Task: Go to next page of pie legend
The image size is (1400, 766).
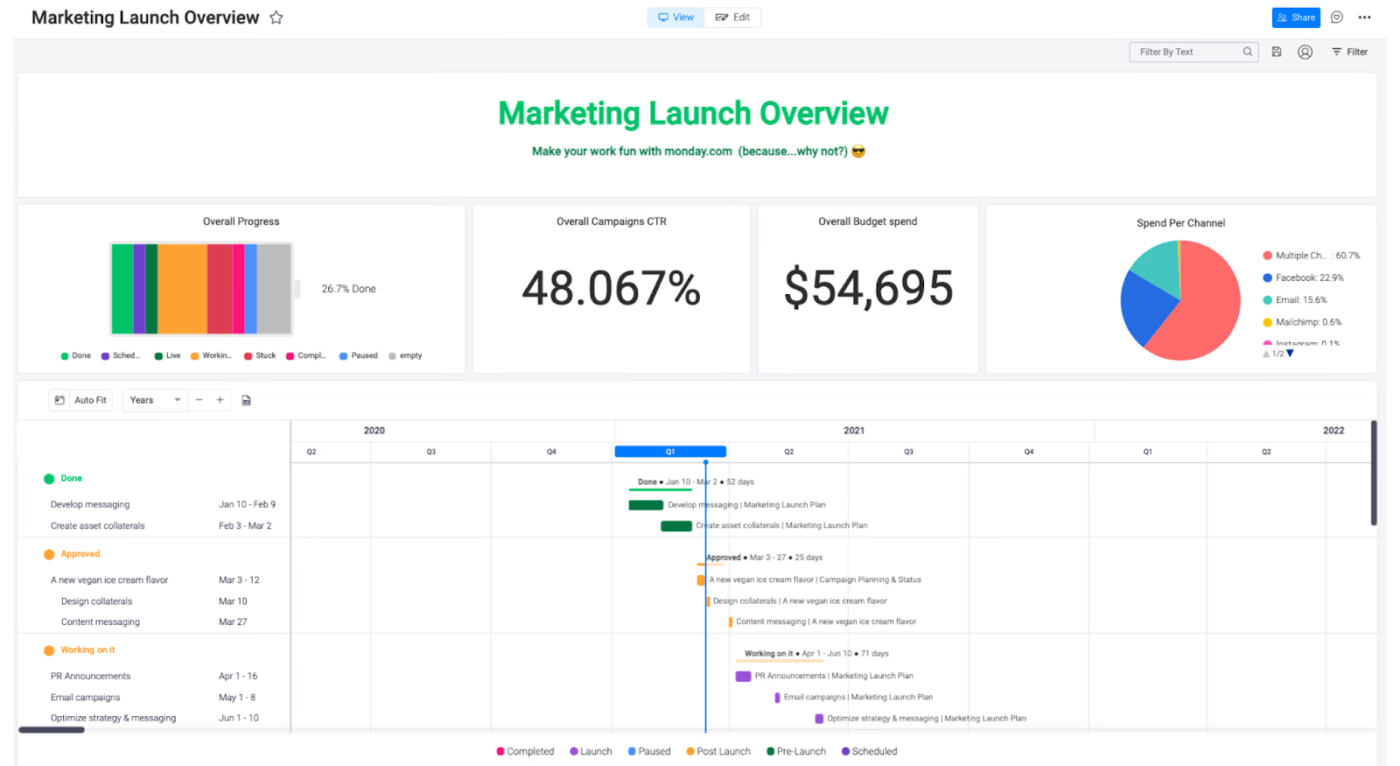Action: click(1290, 353)
